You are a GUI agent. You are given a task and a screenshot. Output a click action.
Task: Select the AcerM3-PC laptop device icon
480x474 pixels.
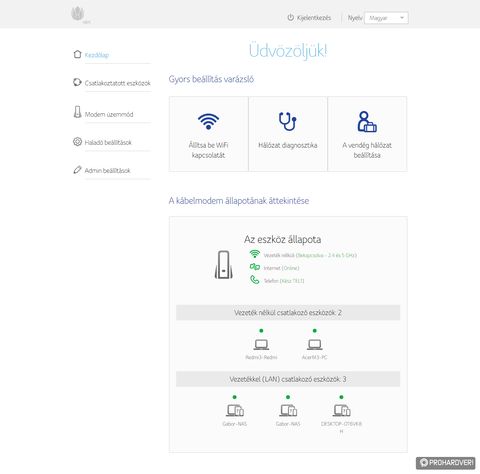pos(314,344)
